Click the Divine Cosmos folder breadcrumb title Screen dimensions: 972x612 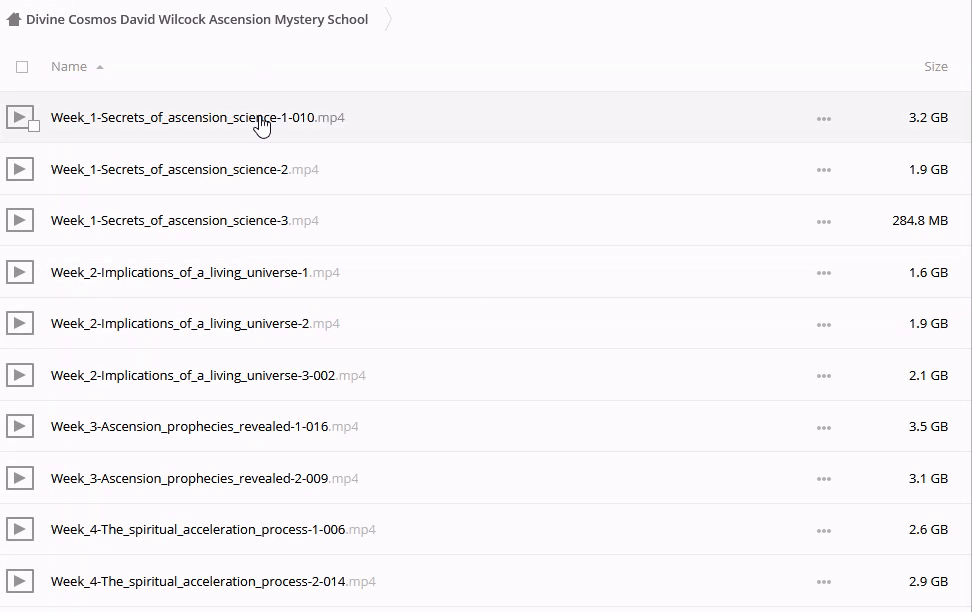coord(197,20)
